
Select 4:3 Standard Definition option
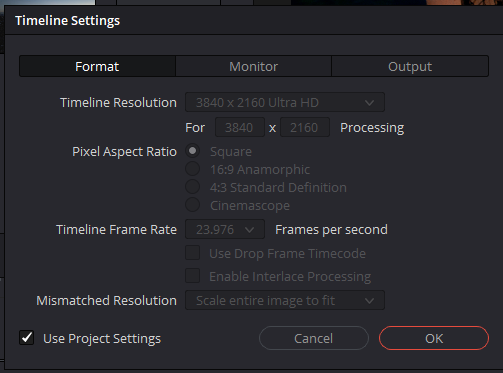pyautogui.click(x=193, y=187)
